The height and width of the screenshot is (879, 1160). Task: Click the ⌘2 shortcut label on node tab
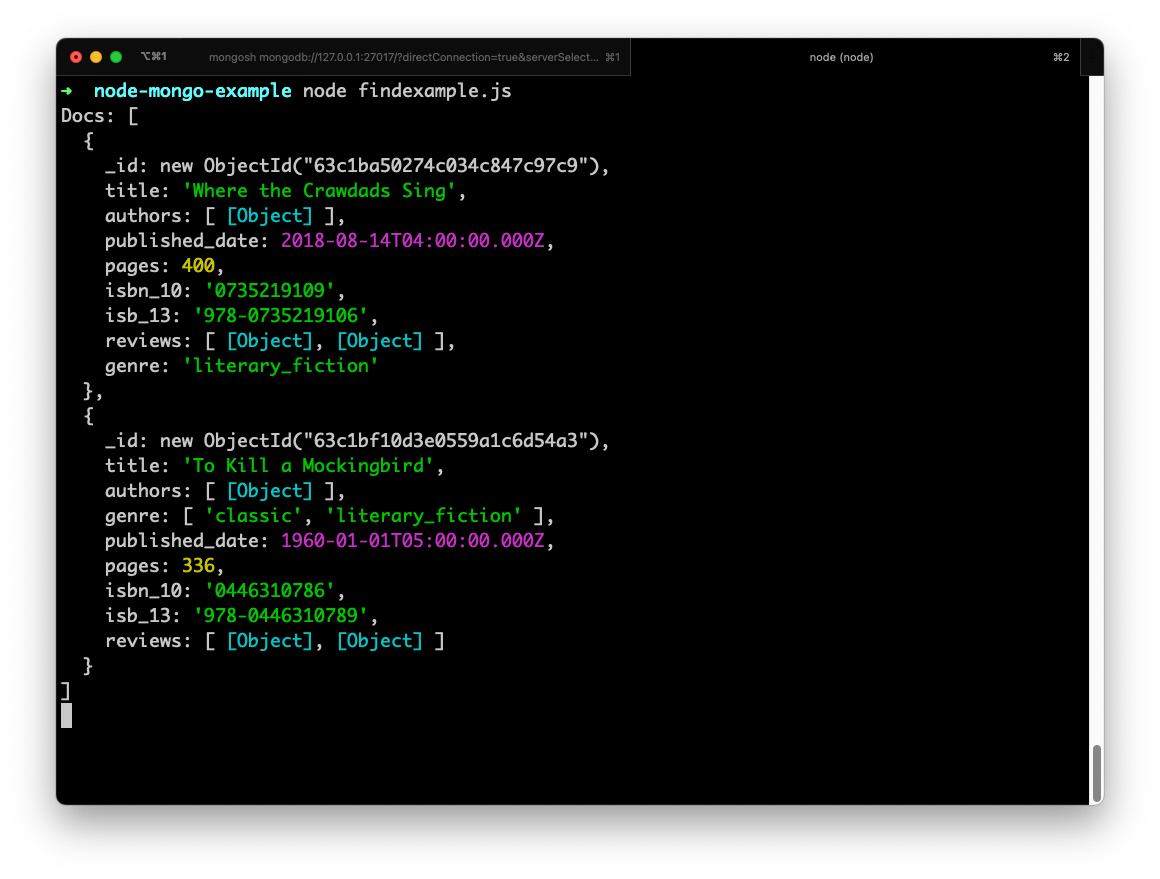(1061, 57)
